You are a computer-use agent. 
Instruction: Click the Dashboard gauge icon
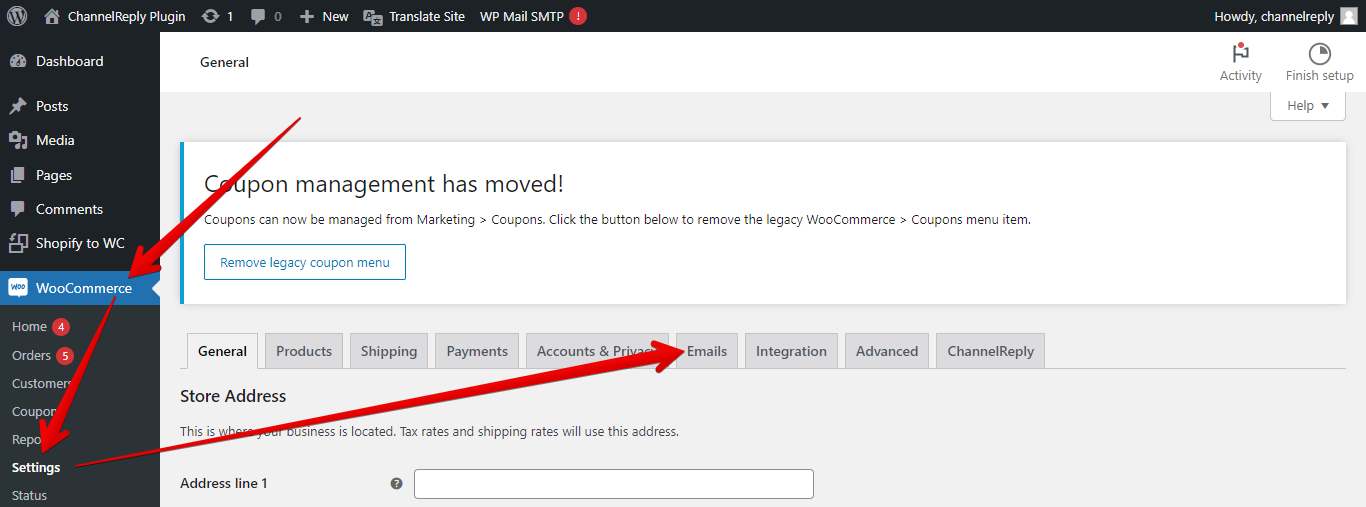(18, 61)
